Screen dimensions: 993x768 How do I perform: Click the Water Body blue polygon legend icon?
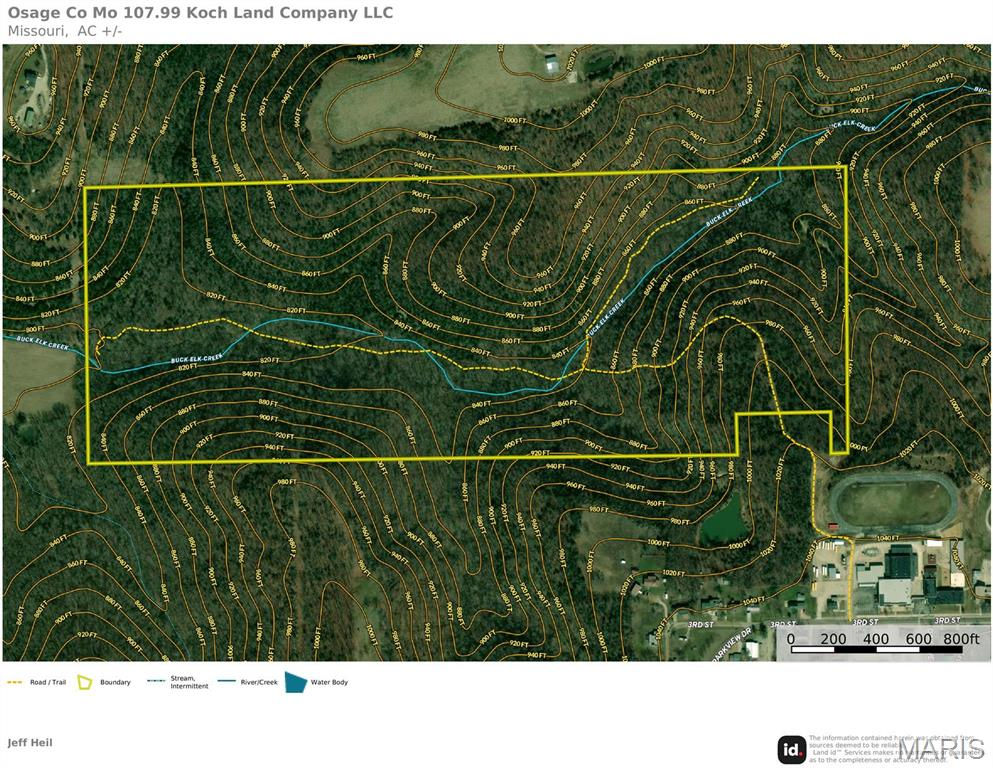coord(296,682)
